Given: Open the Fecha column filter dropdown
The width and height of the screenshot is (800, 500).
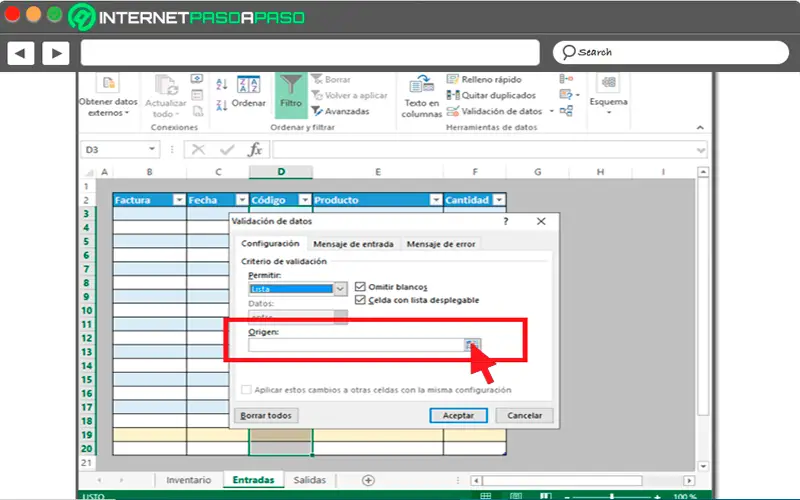Looking at the screenshot, I should [x=242, y=200].
